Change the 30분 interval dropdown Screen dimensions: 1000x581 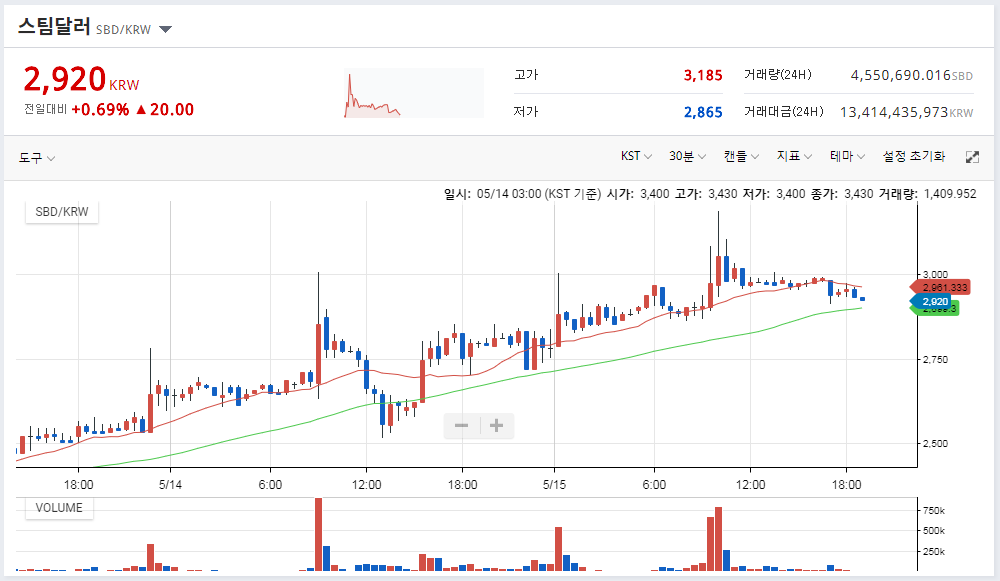pyautogui.click(x=687, y=156)
